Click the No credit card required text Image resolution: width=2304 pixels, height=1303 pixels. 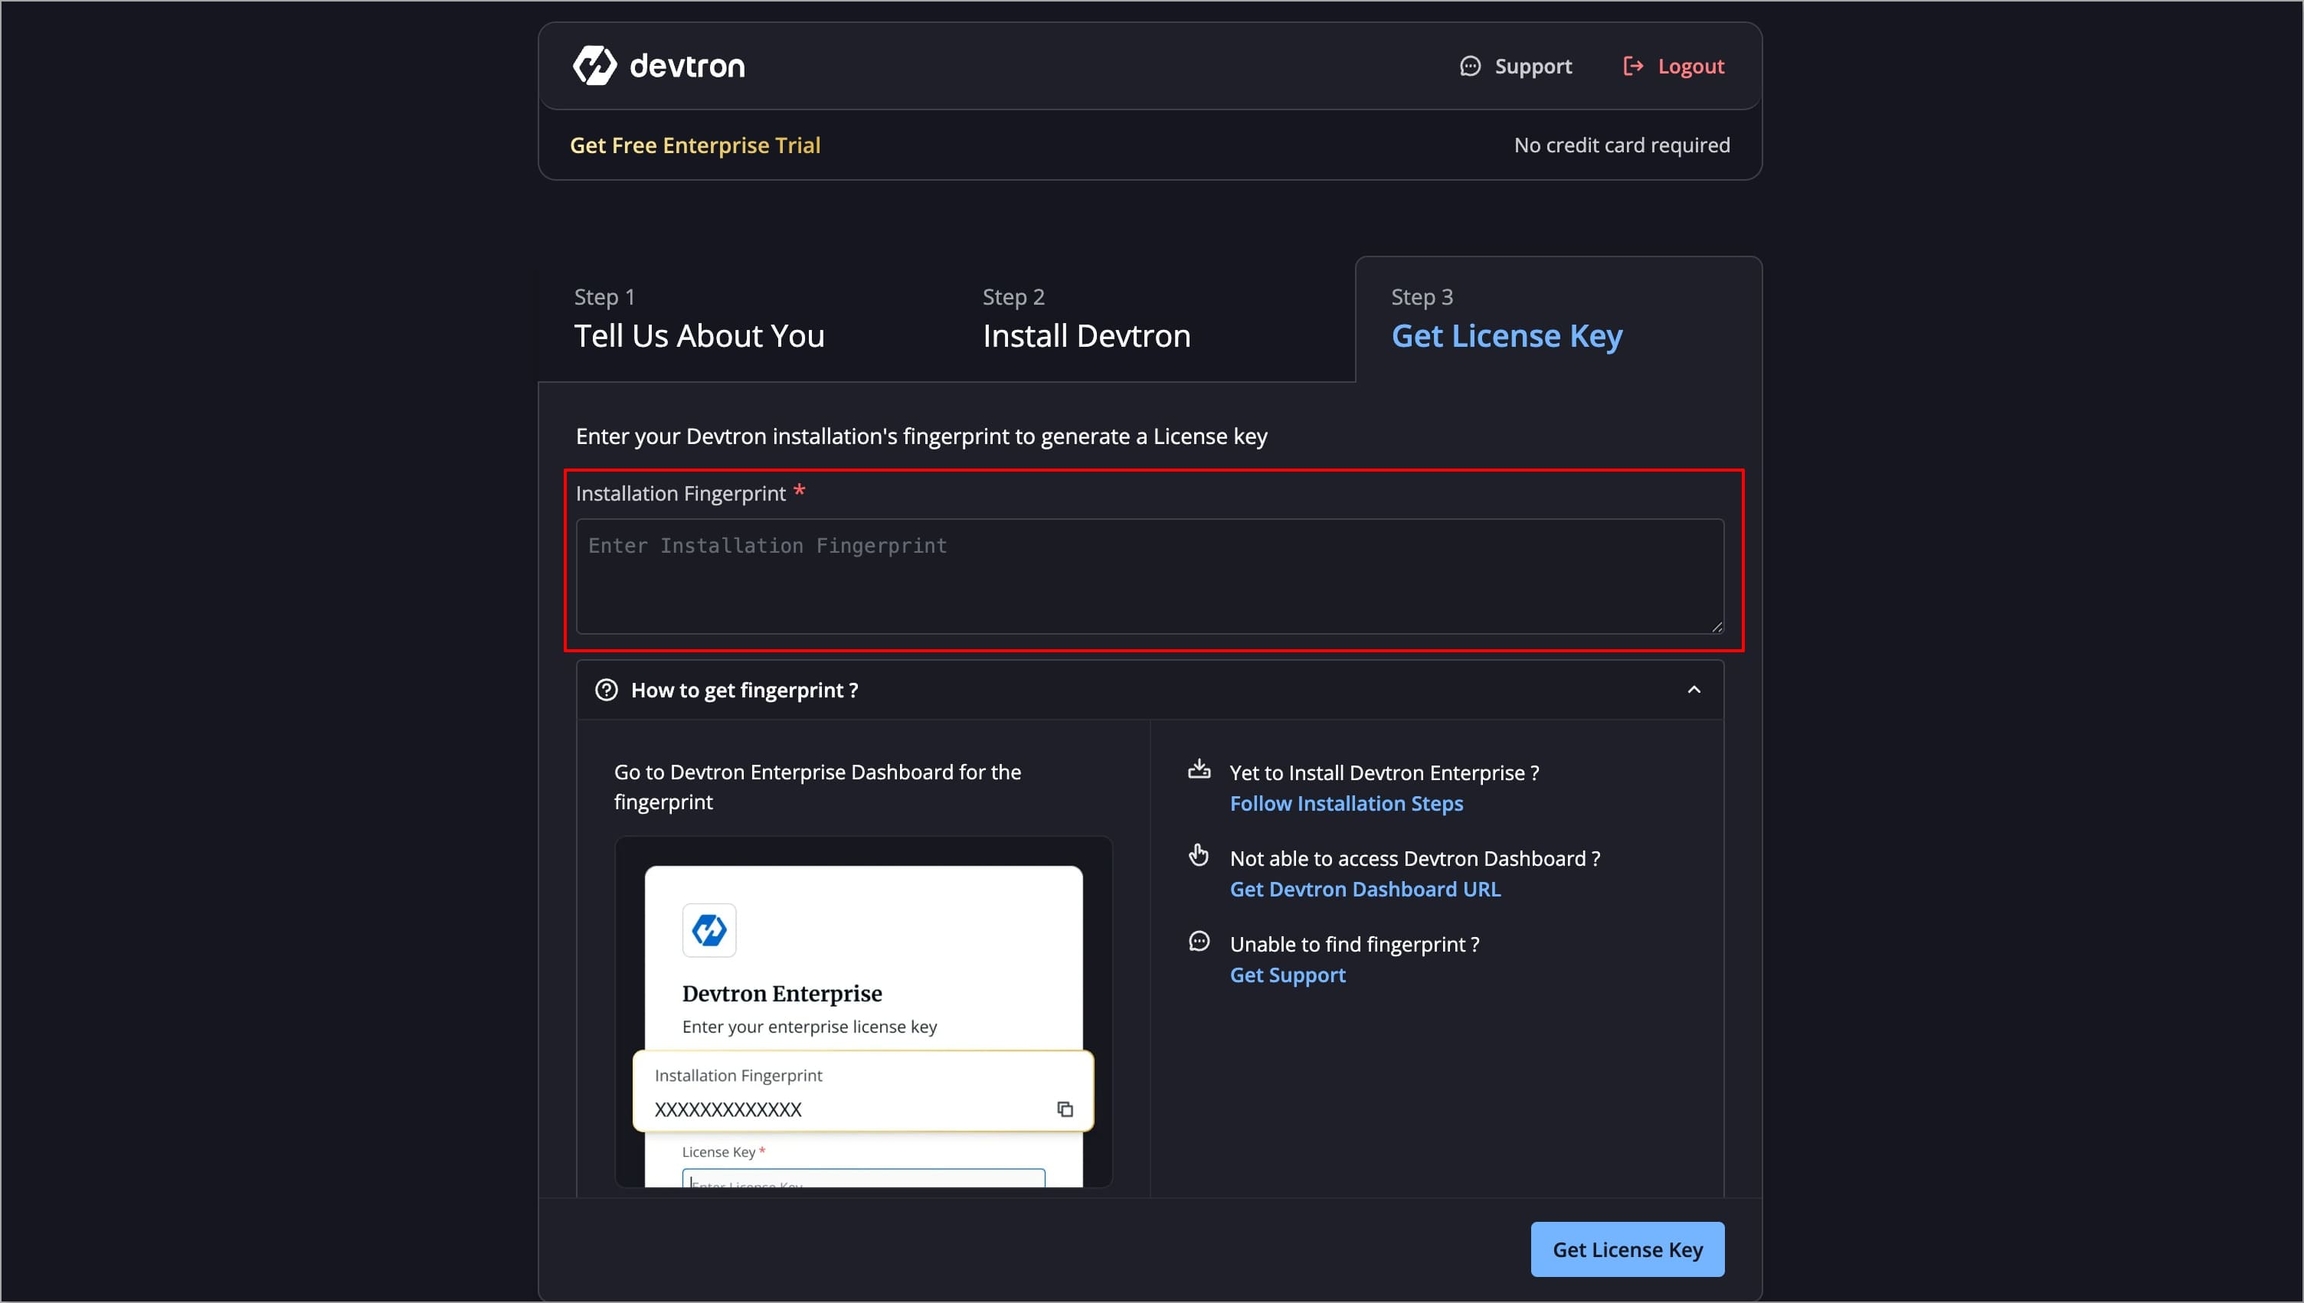click(x=1622, y=145)
